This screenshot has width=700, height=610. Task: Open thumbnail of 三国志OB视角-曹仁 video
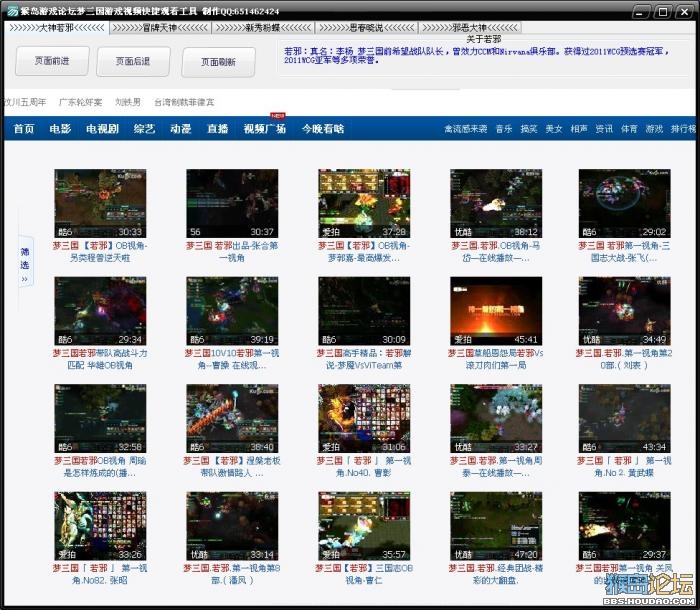click(x=364, y=526)
